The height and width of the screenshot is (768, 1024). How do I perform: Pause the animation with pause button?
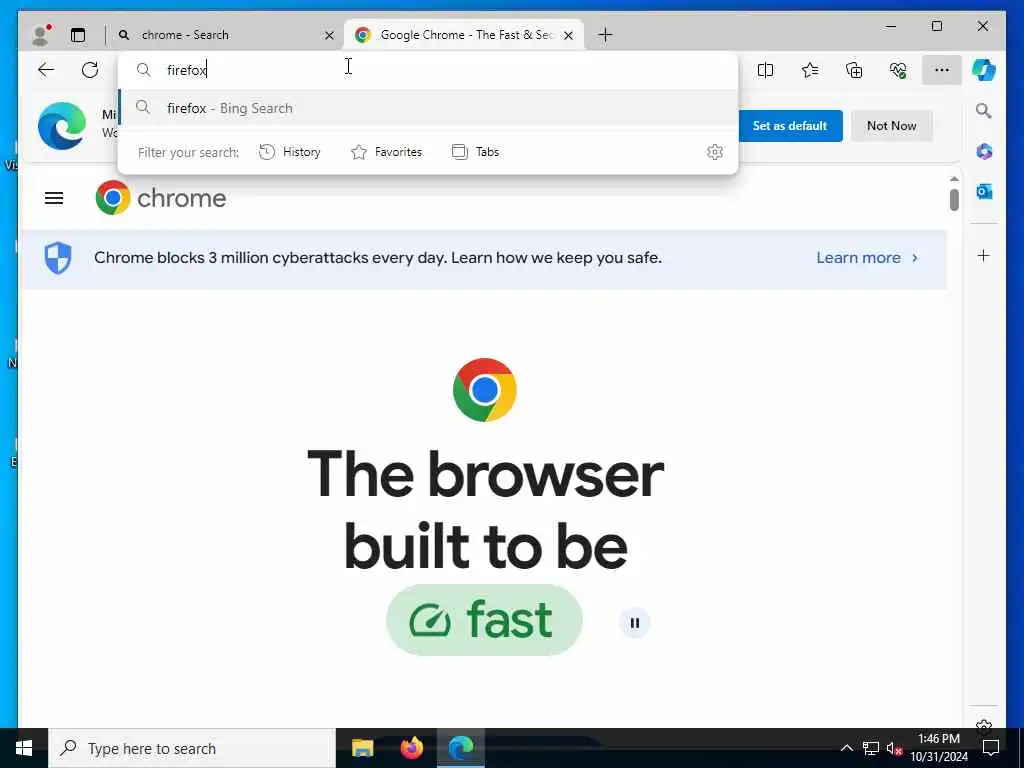pyautogui.click(x=634, y=622)
